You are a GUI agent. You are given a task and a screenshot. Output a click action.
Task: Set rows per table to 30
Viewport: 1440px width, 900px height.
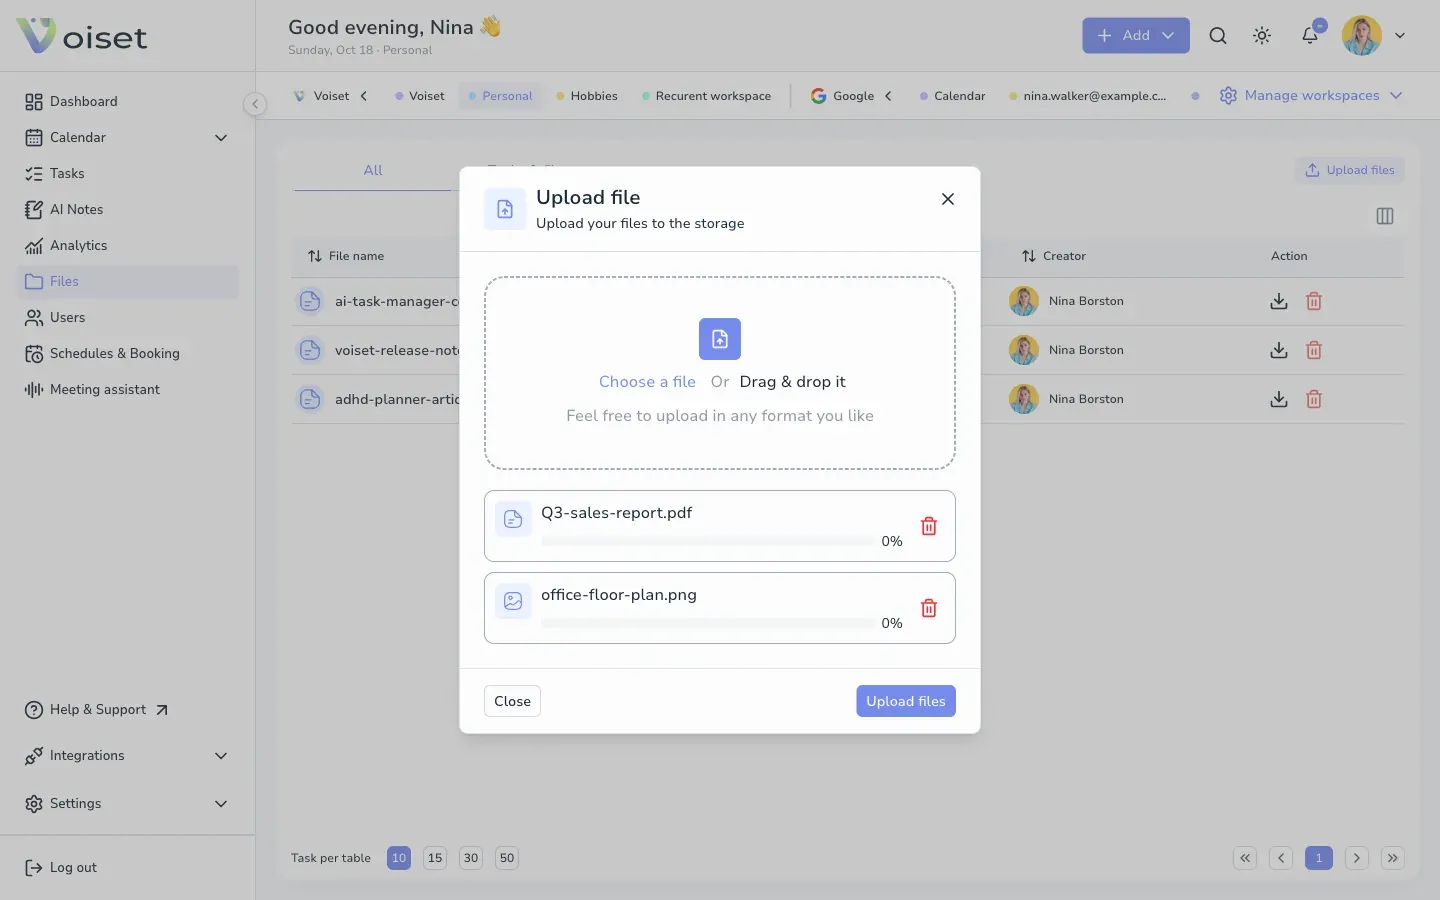[471, 858]
